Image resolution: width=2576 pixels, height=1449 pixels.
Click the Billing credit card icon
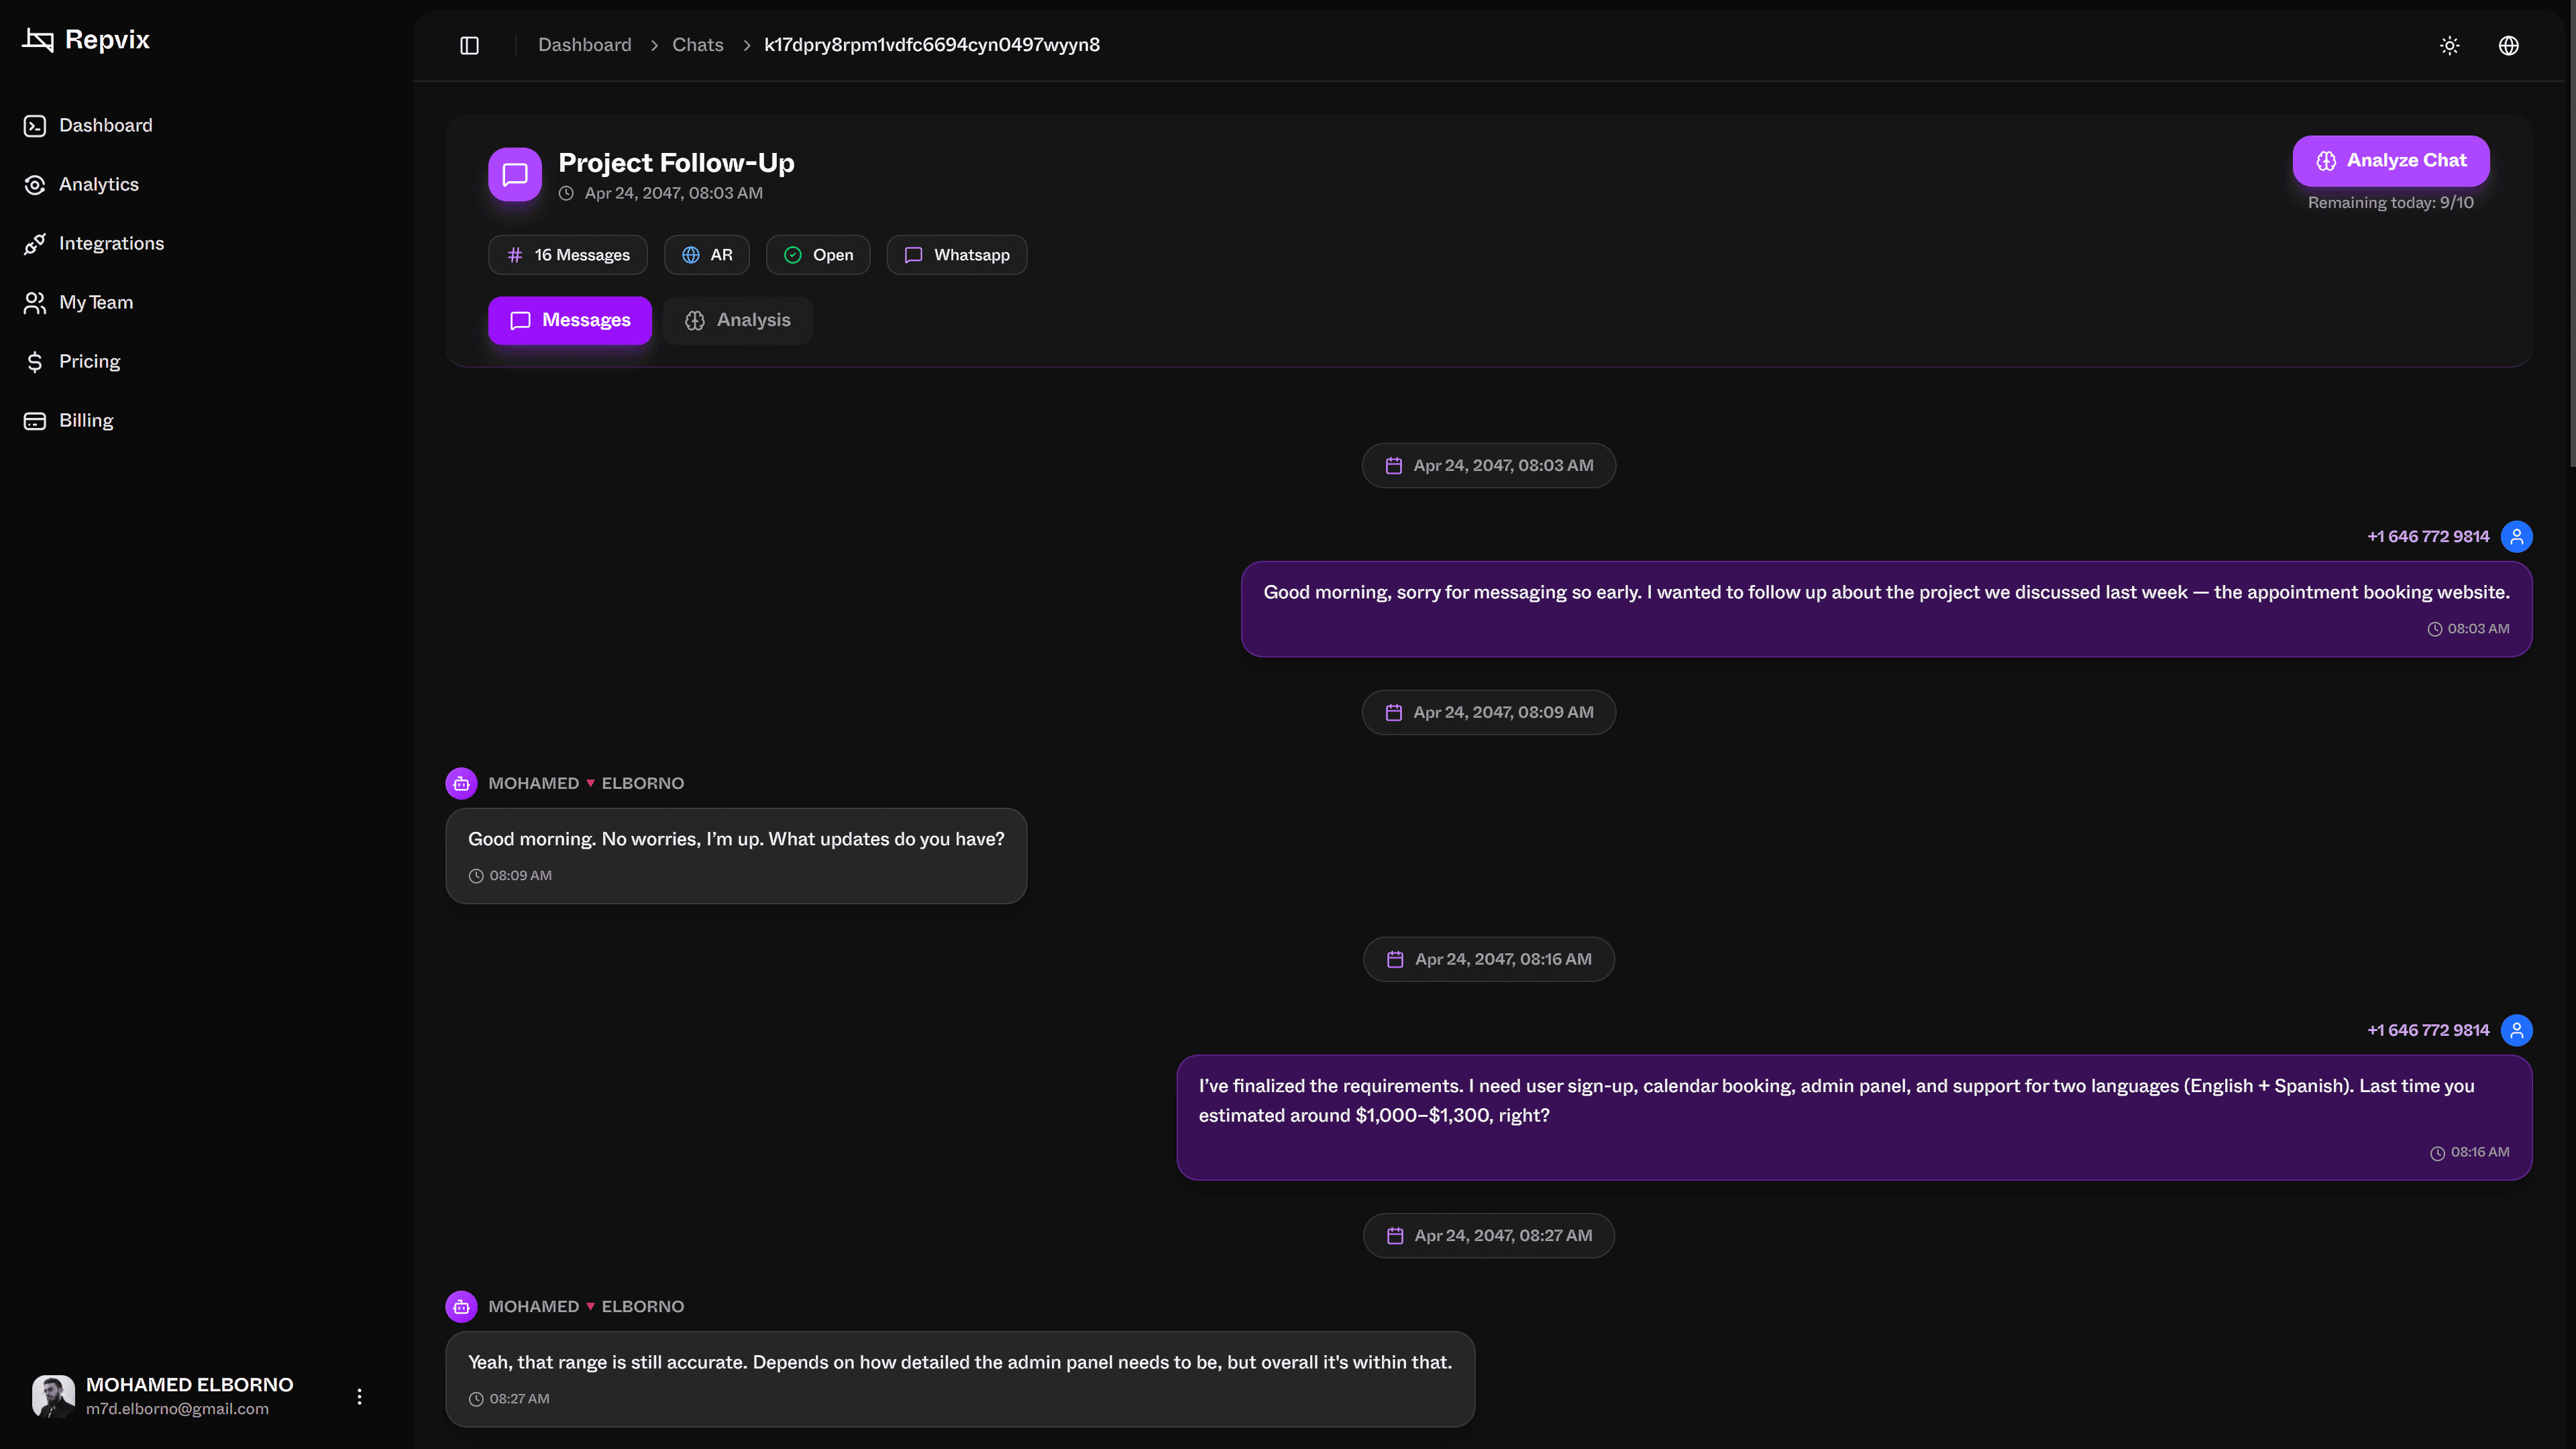tap(35, 420)
